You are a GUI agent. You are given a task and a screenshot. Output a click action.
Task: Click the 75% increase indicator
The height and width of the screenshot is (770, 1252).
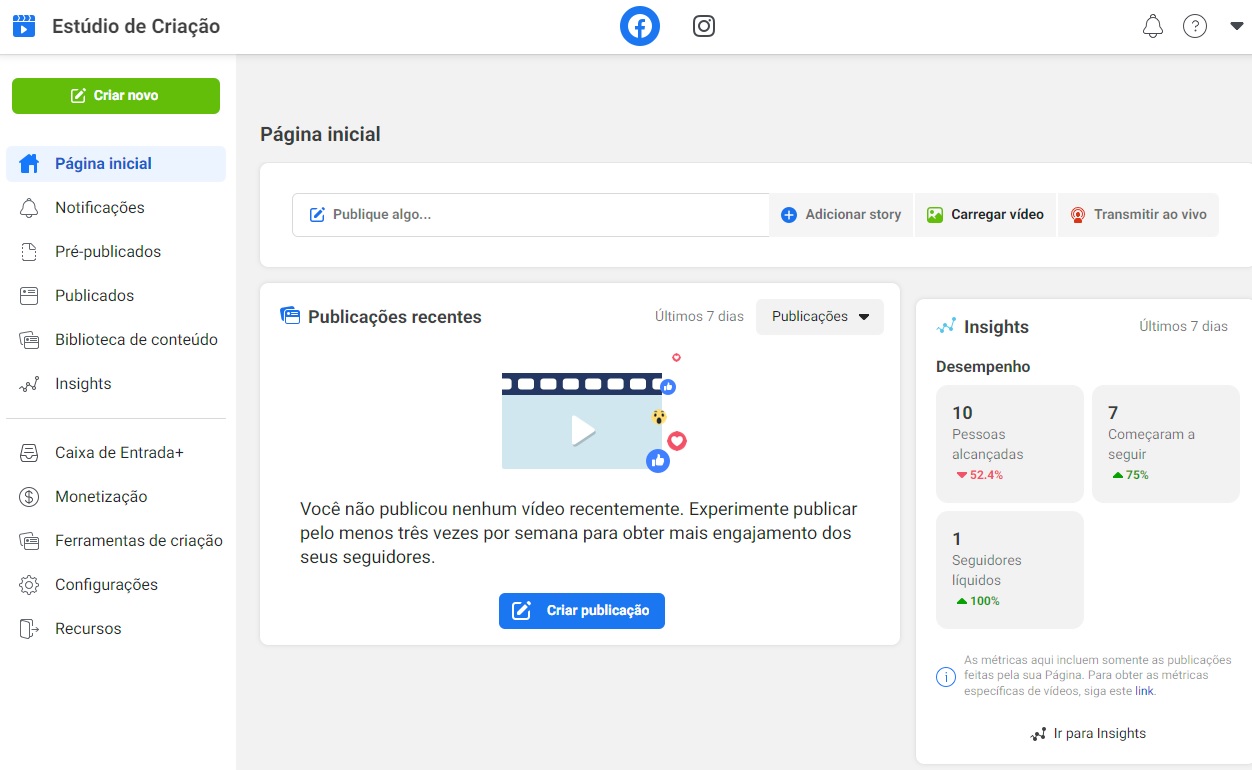pos(1130,475)
